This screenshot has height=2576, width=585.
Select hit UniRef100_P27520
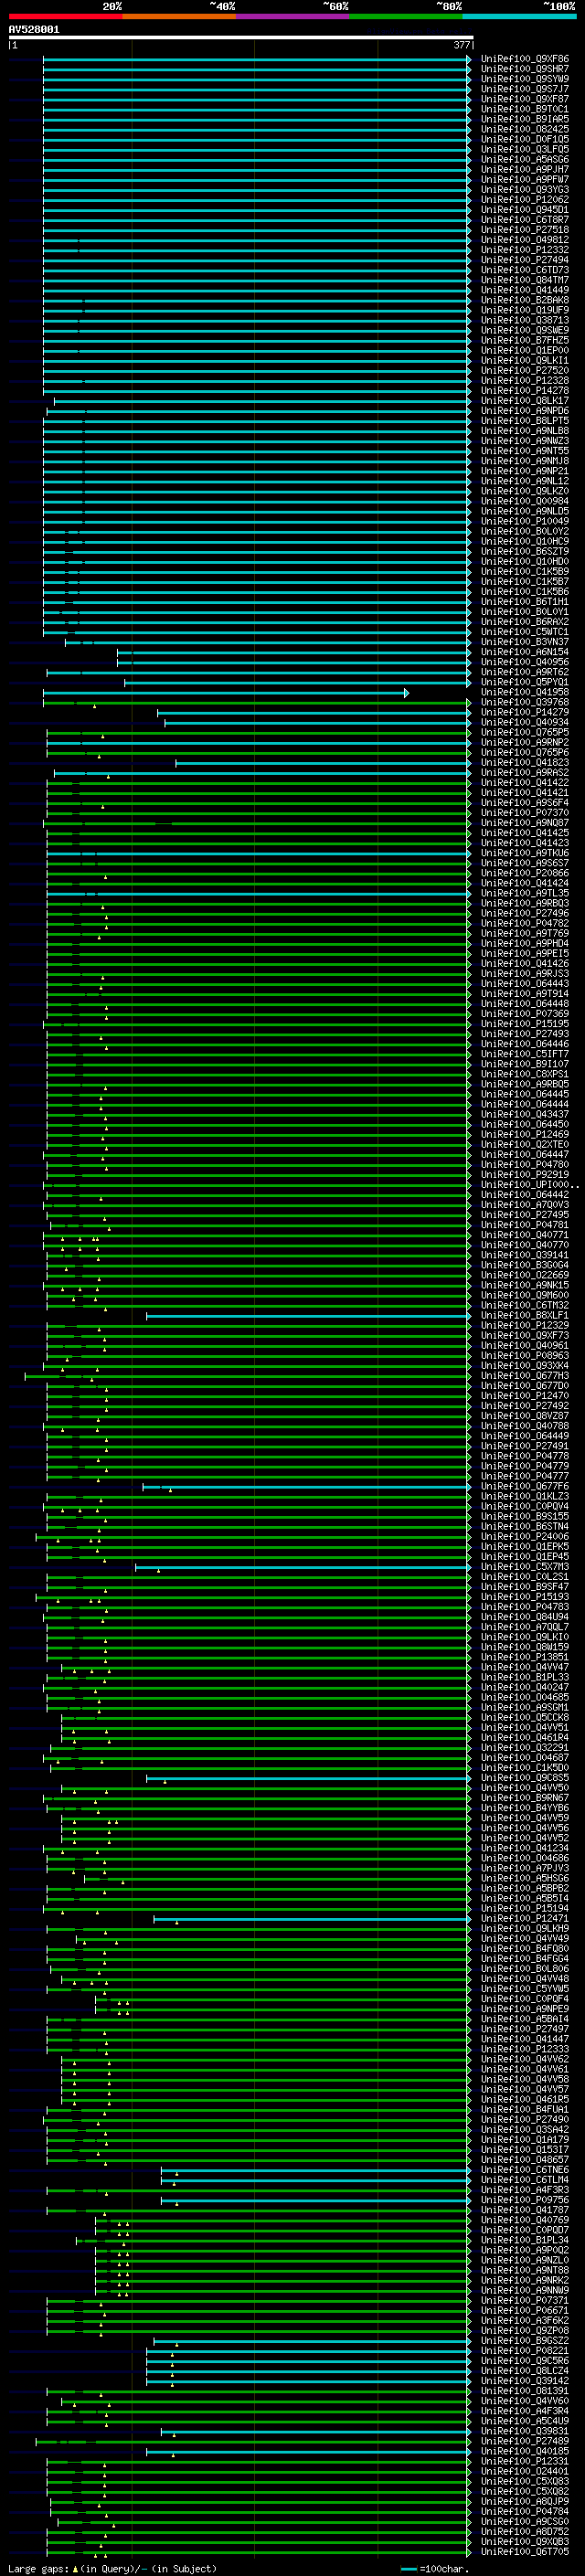(x=524, y=370)
